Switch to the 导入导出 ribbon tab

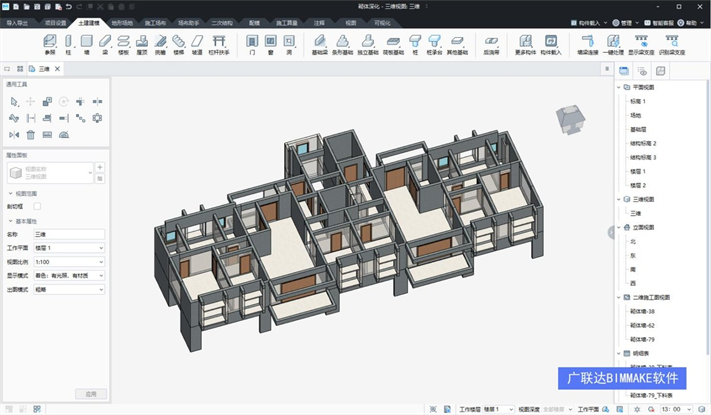pos(17,23)
